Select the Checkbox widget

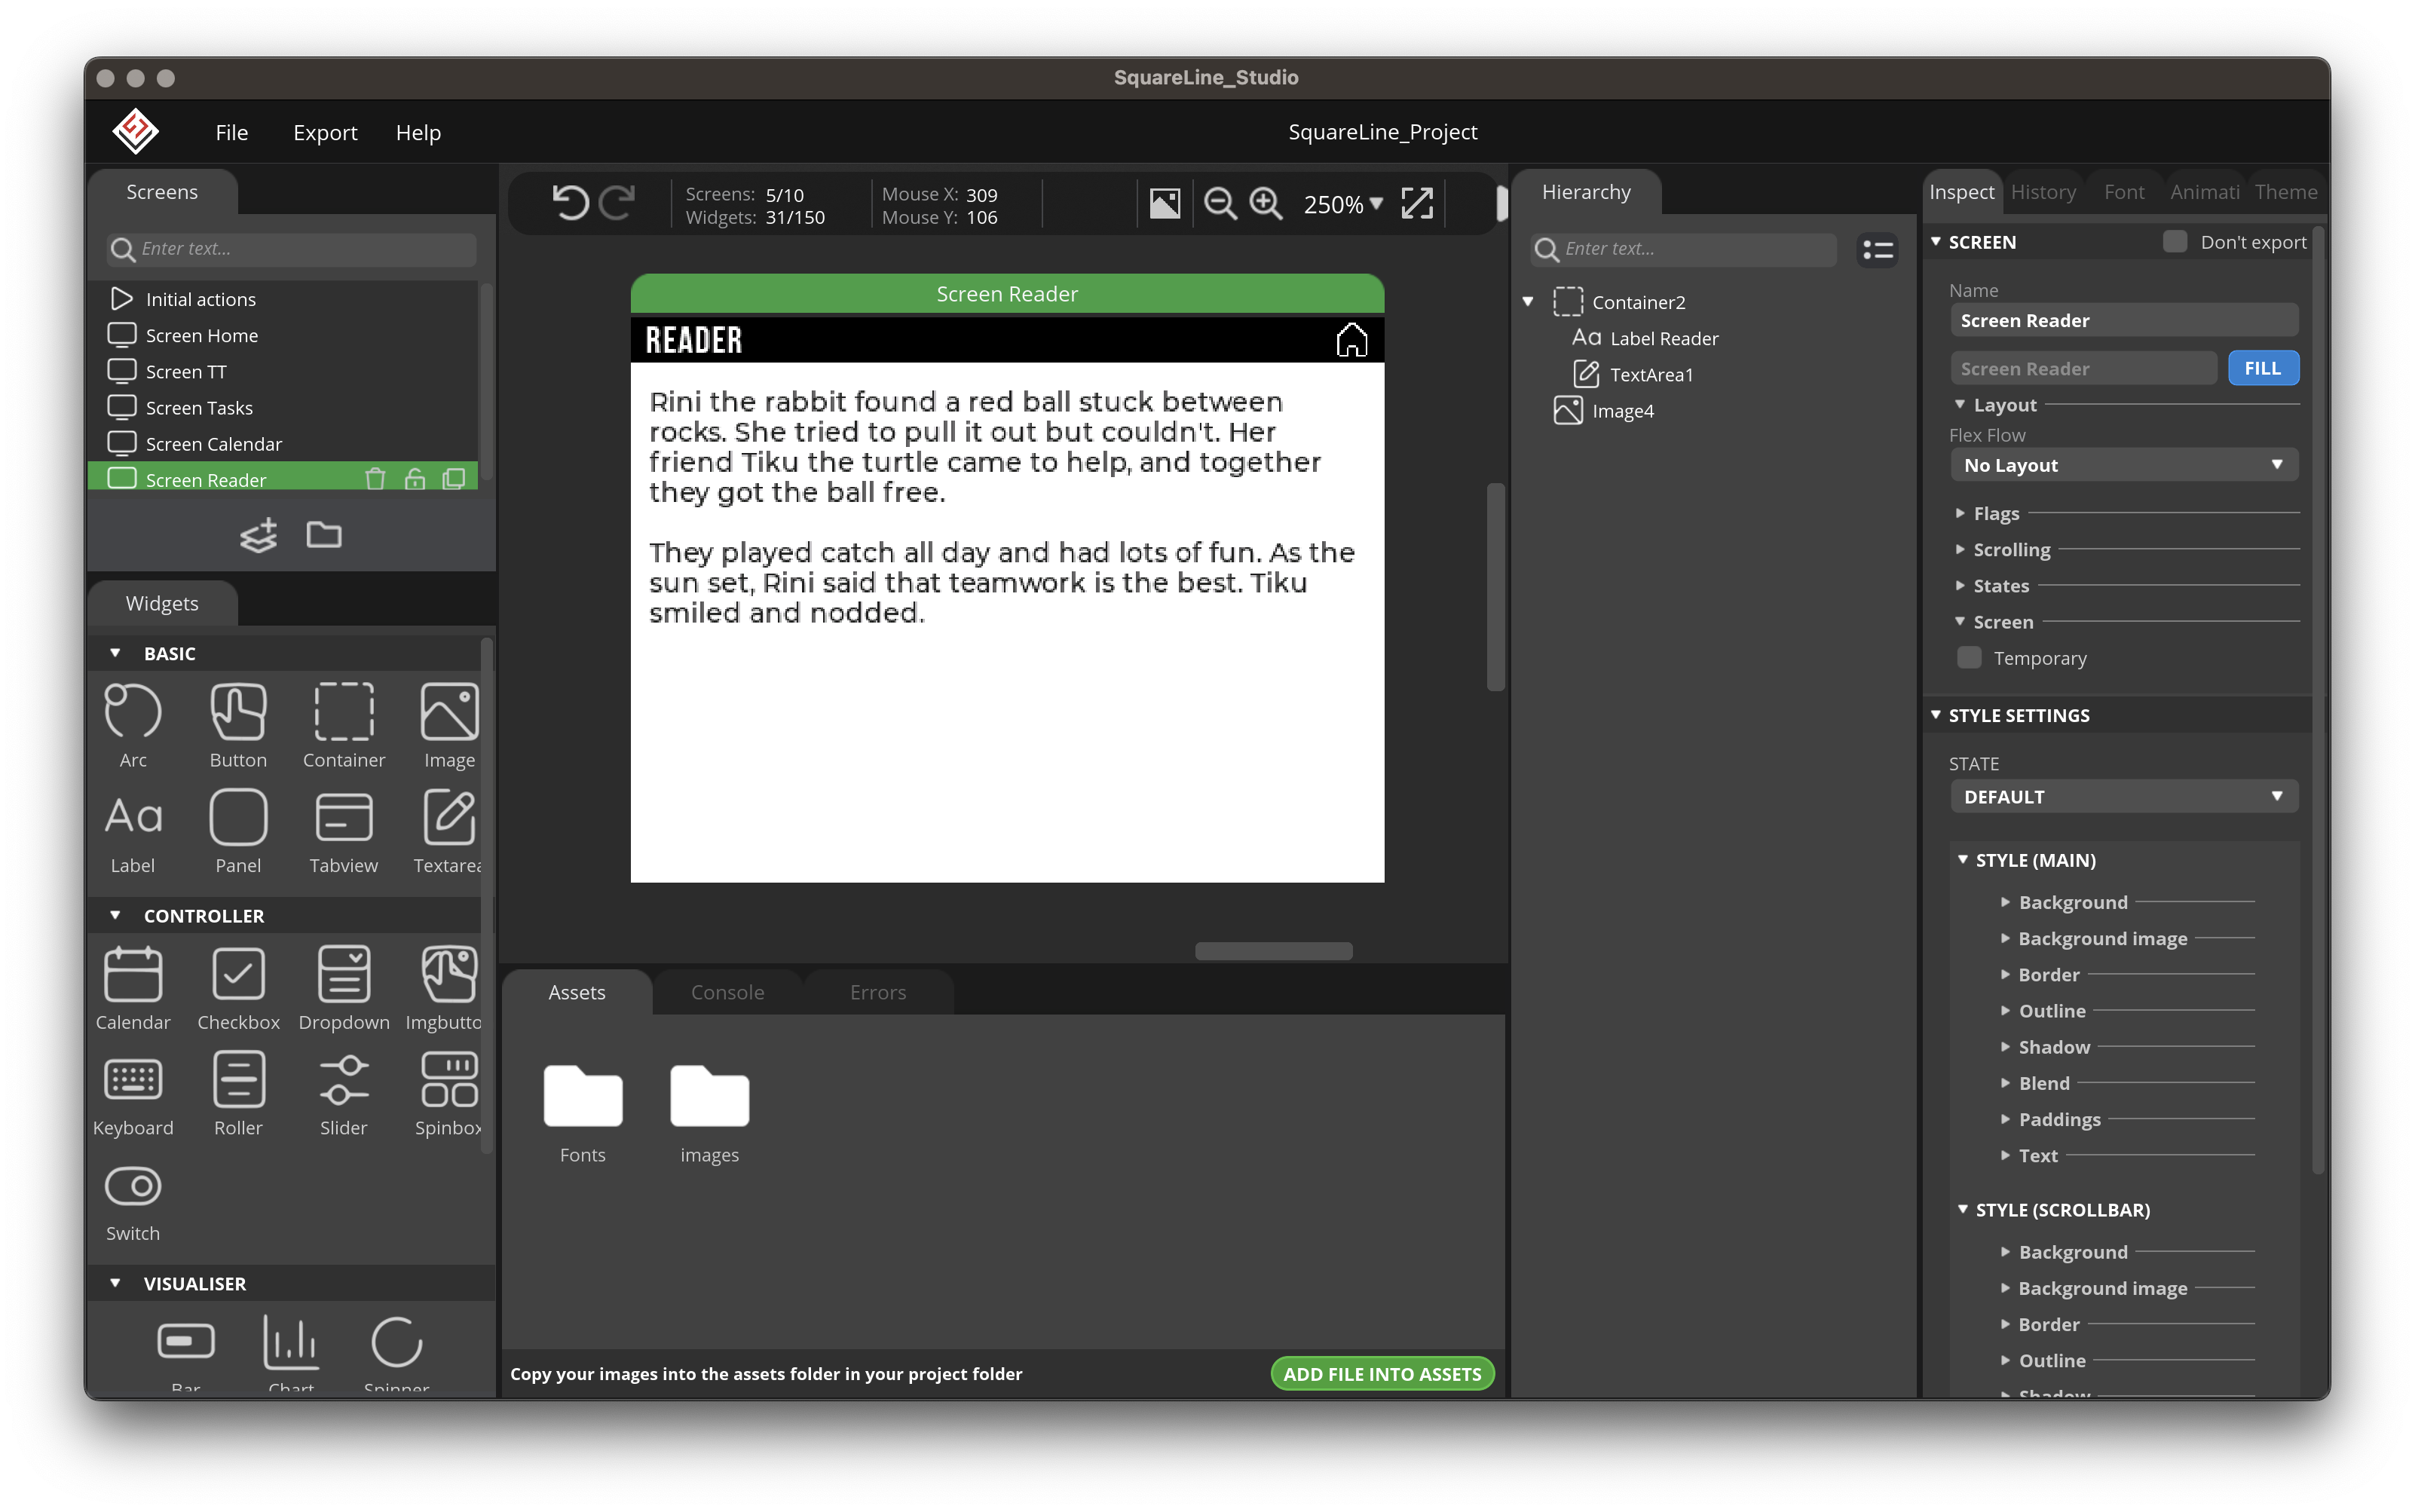(238, 988)
